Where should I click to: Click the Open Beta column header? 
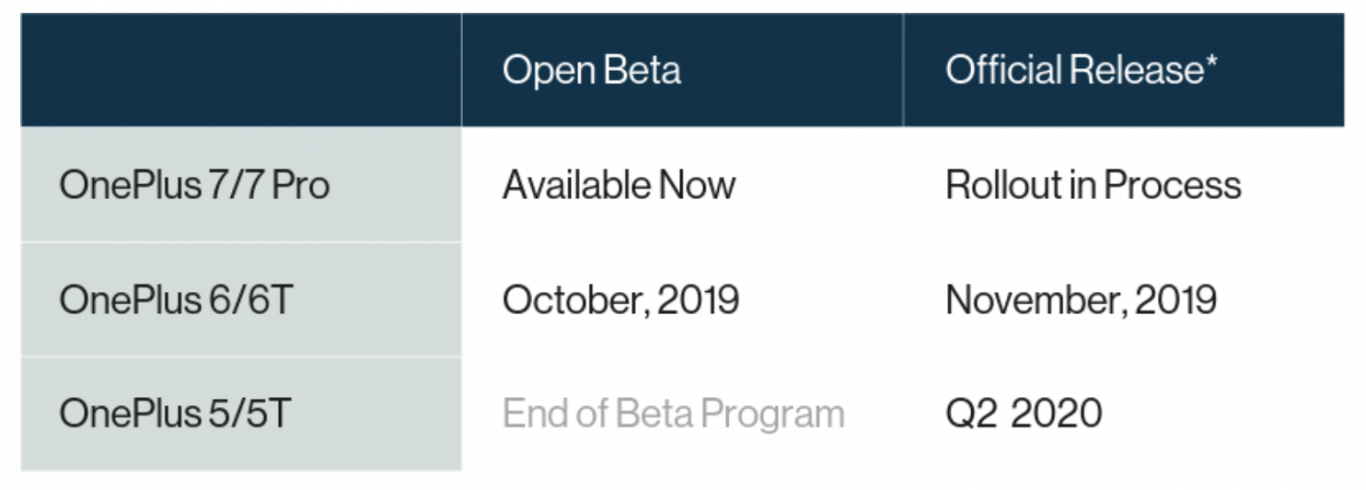pyautogui.click(x=591, y=70)
